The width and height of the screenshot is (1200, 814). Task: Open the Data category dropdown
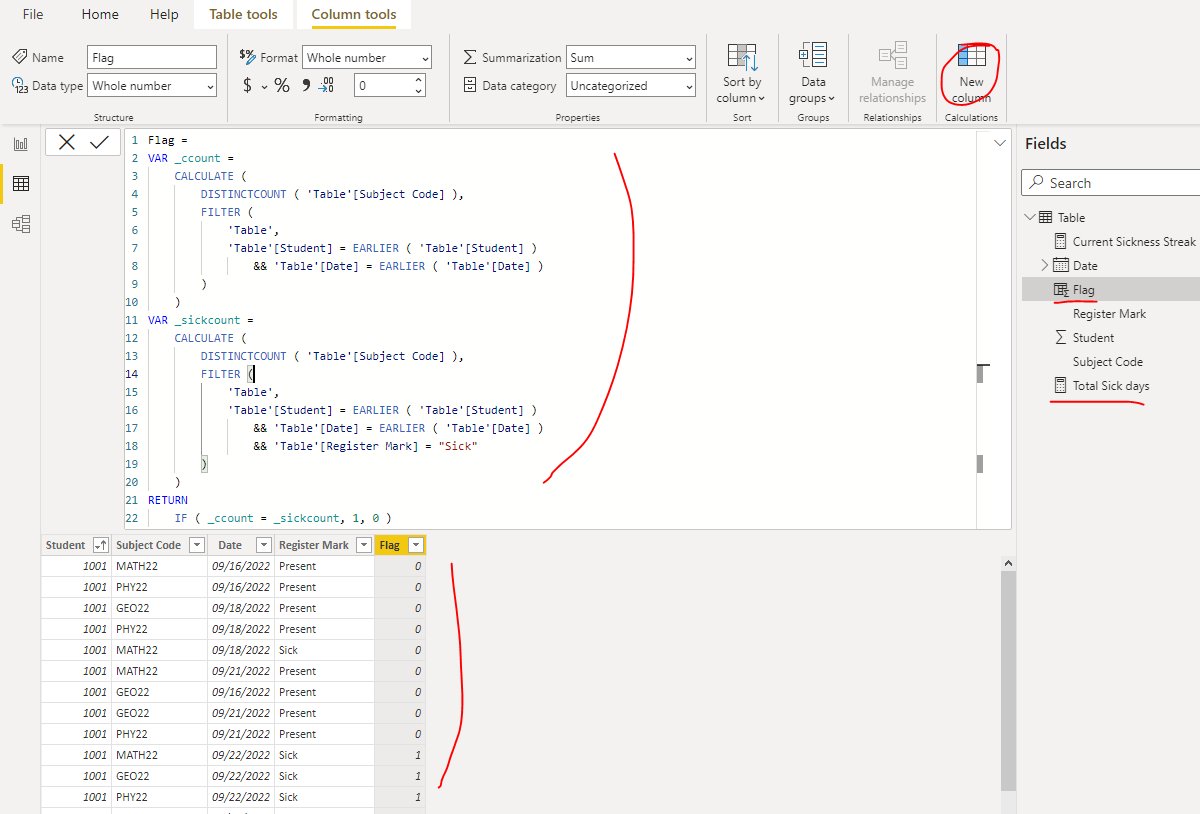pos(631,86)
